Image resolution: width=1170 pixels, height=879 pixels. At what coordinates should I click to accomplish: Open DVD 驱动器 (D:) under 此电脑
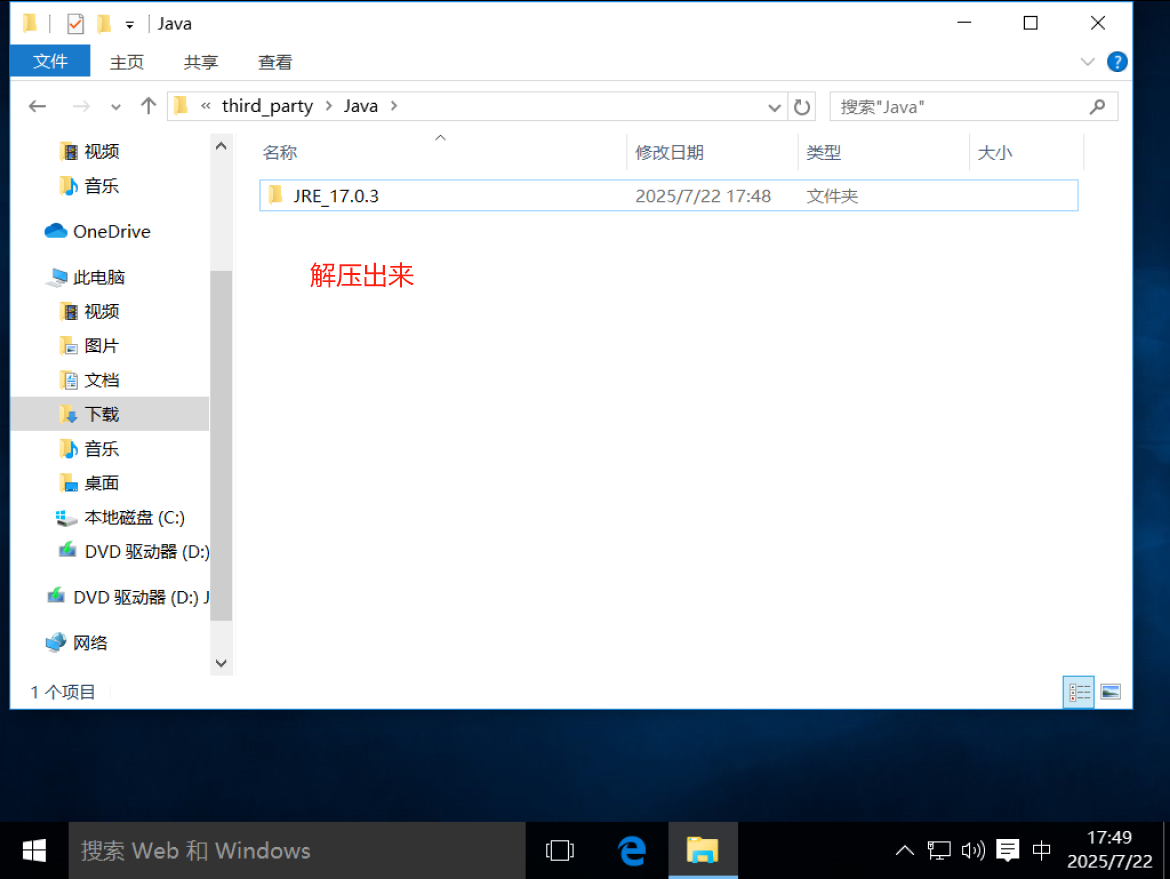[x=146, y=551]
